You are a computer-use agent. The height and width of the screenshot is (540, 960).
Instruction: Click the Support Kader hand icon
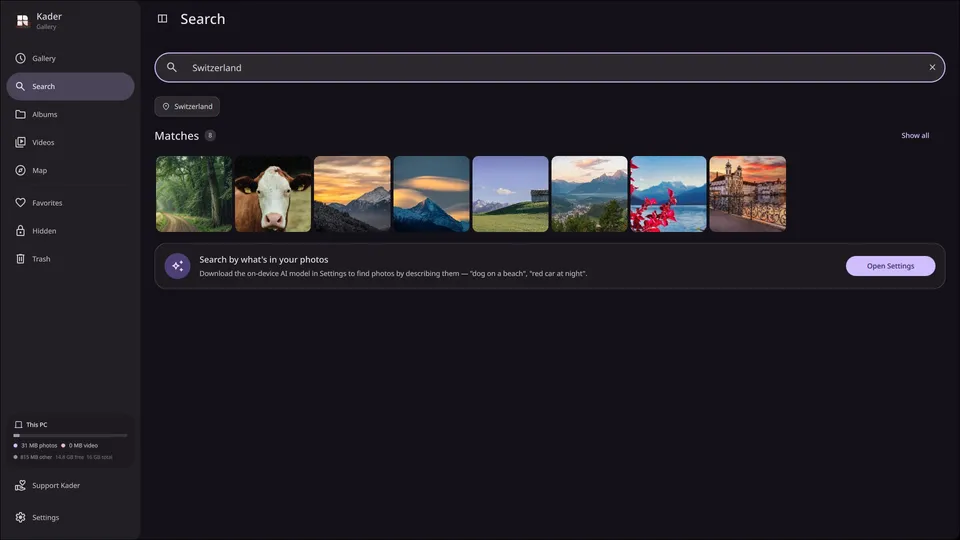click(x=20, y=486)
